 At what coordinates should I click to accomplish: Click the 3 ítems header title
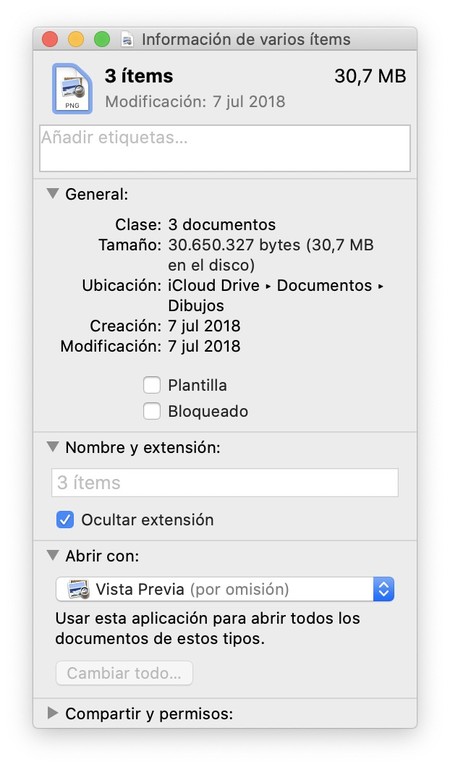click(x=139, y=76)
